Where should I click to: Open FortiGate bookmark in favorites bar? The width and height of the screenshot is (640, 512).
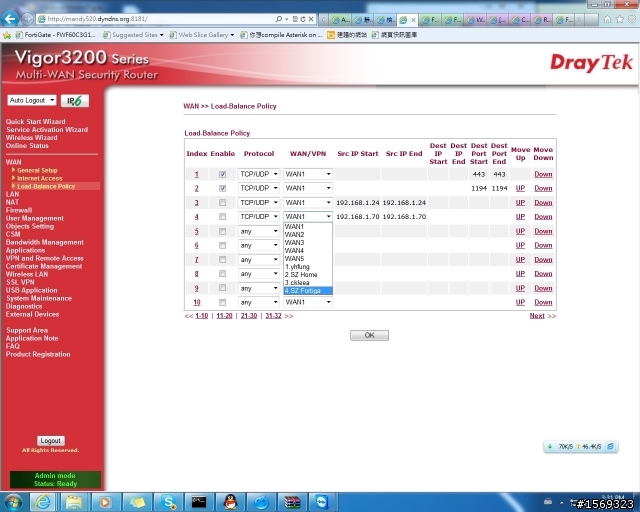click(x=56, y=35)
